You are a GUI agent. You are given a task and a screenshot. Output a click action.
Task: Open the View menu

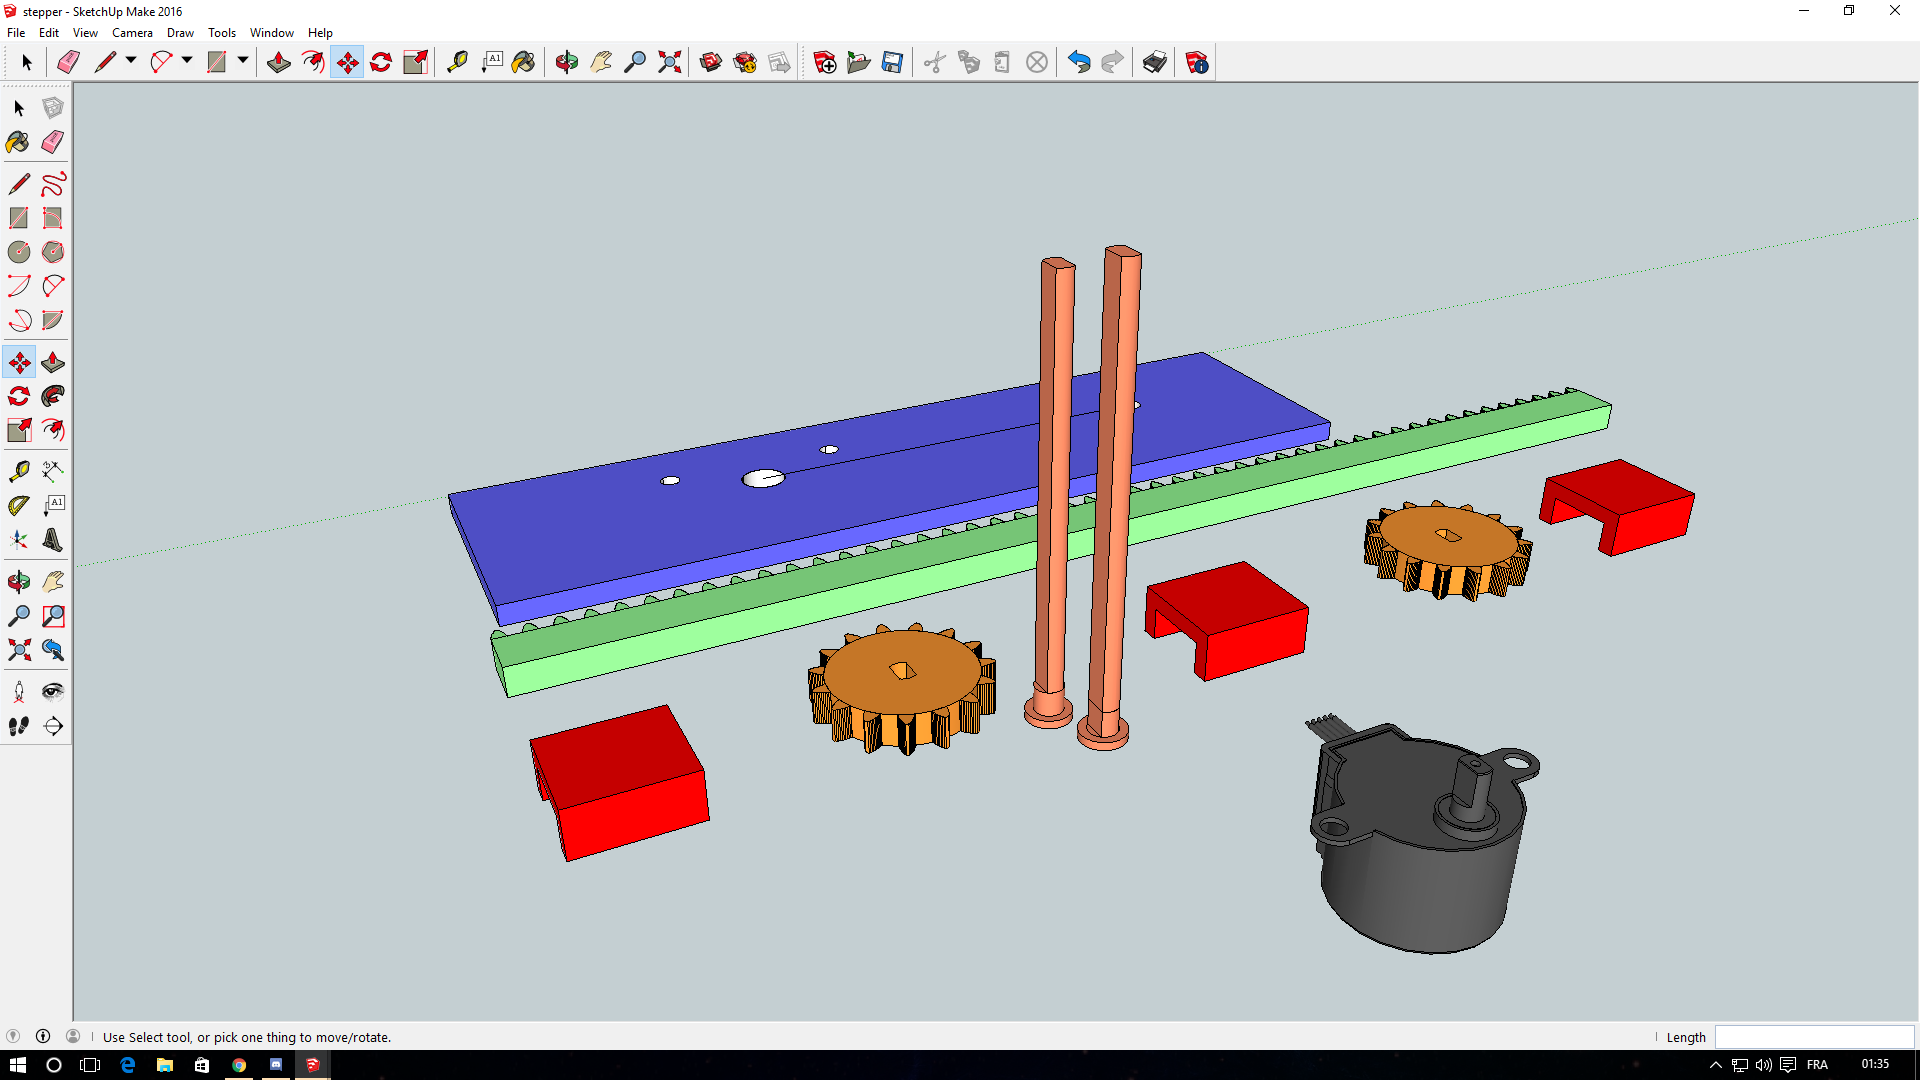(x=86, y=33)
